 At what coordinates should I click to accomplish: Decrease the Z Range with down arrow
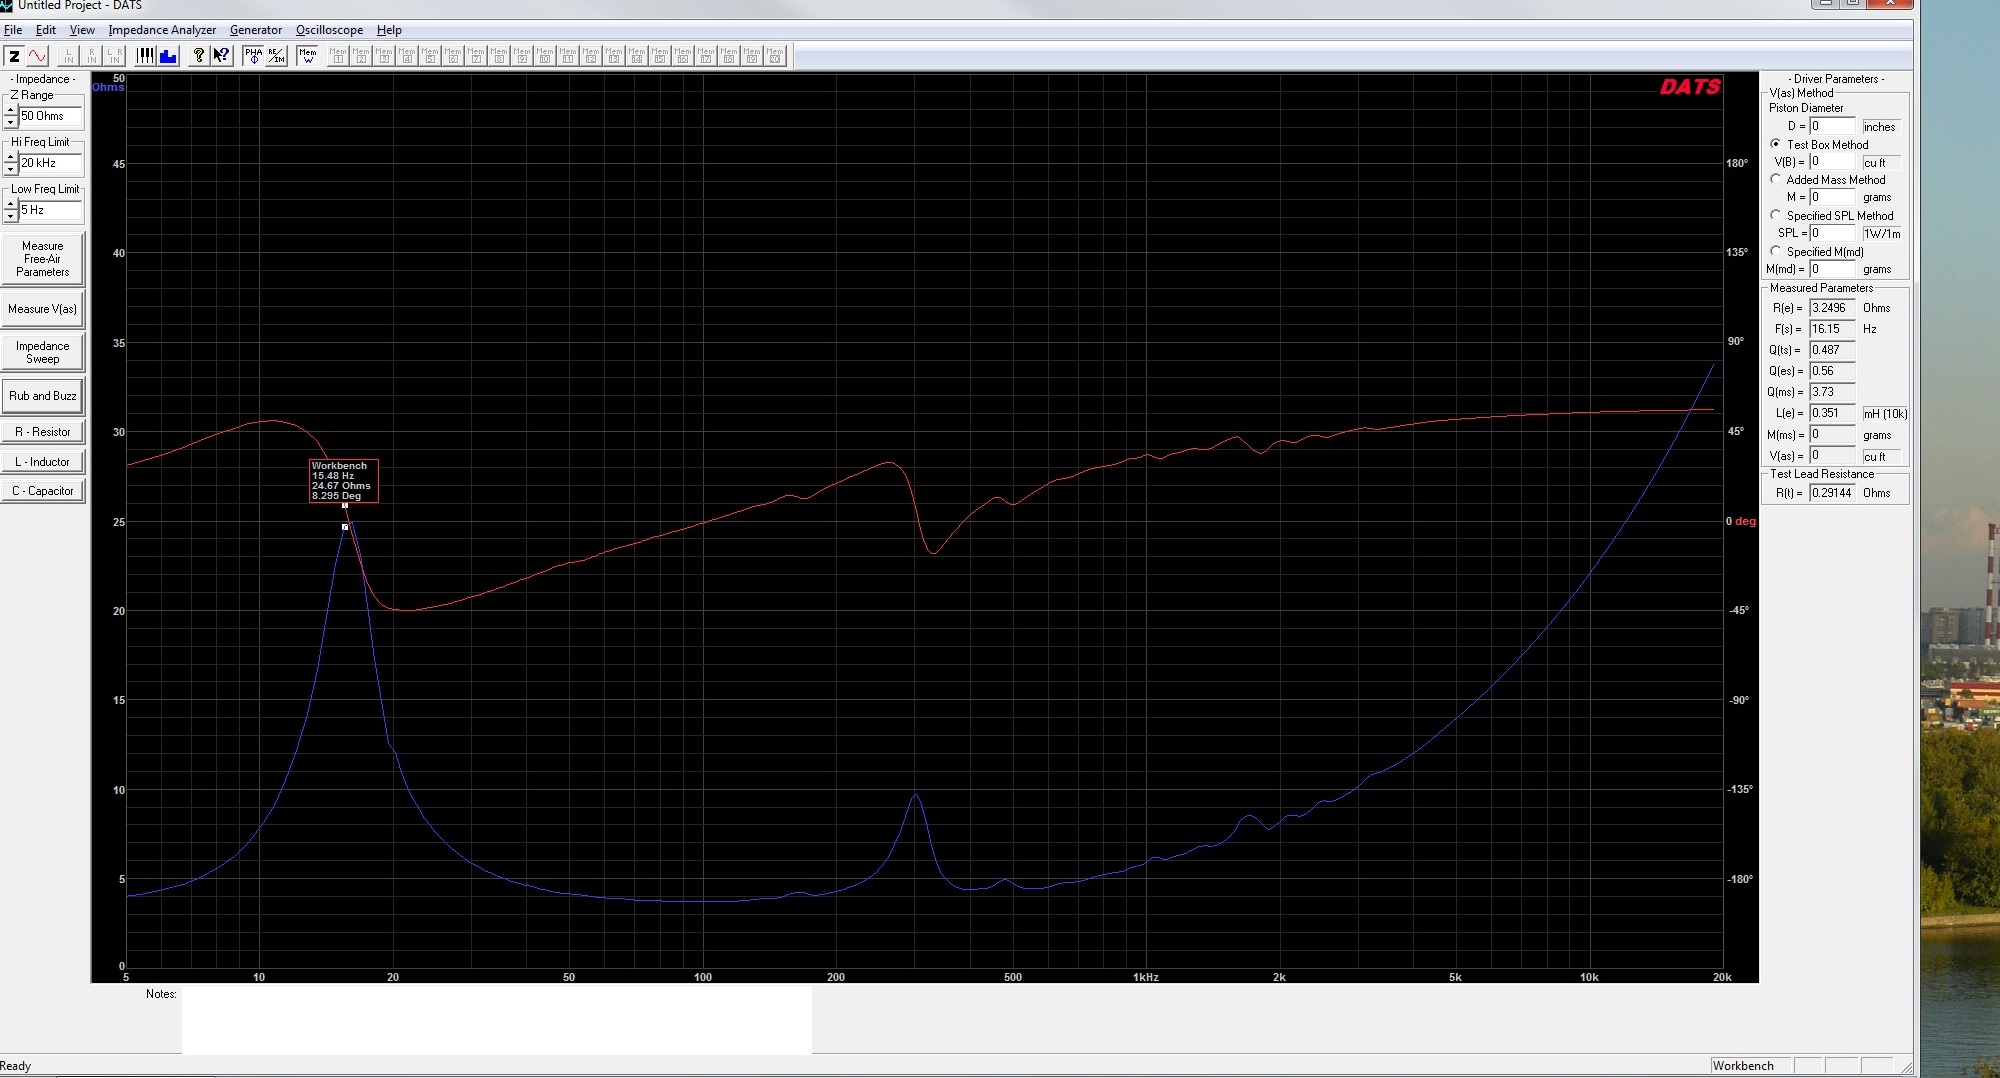(x=11, y=122)
